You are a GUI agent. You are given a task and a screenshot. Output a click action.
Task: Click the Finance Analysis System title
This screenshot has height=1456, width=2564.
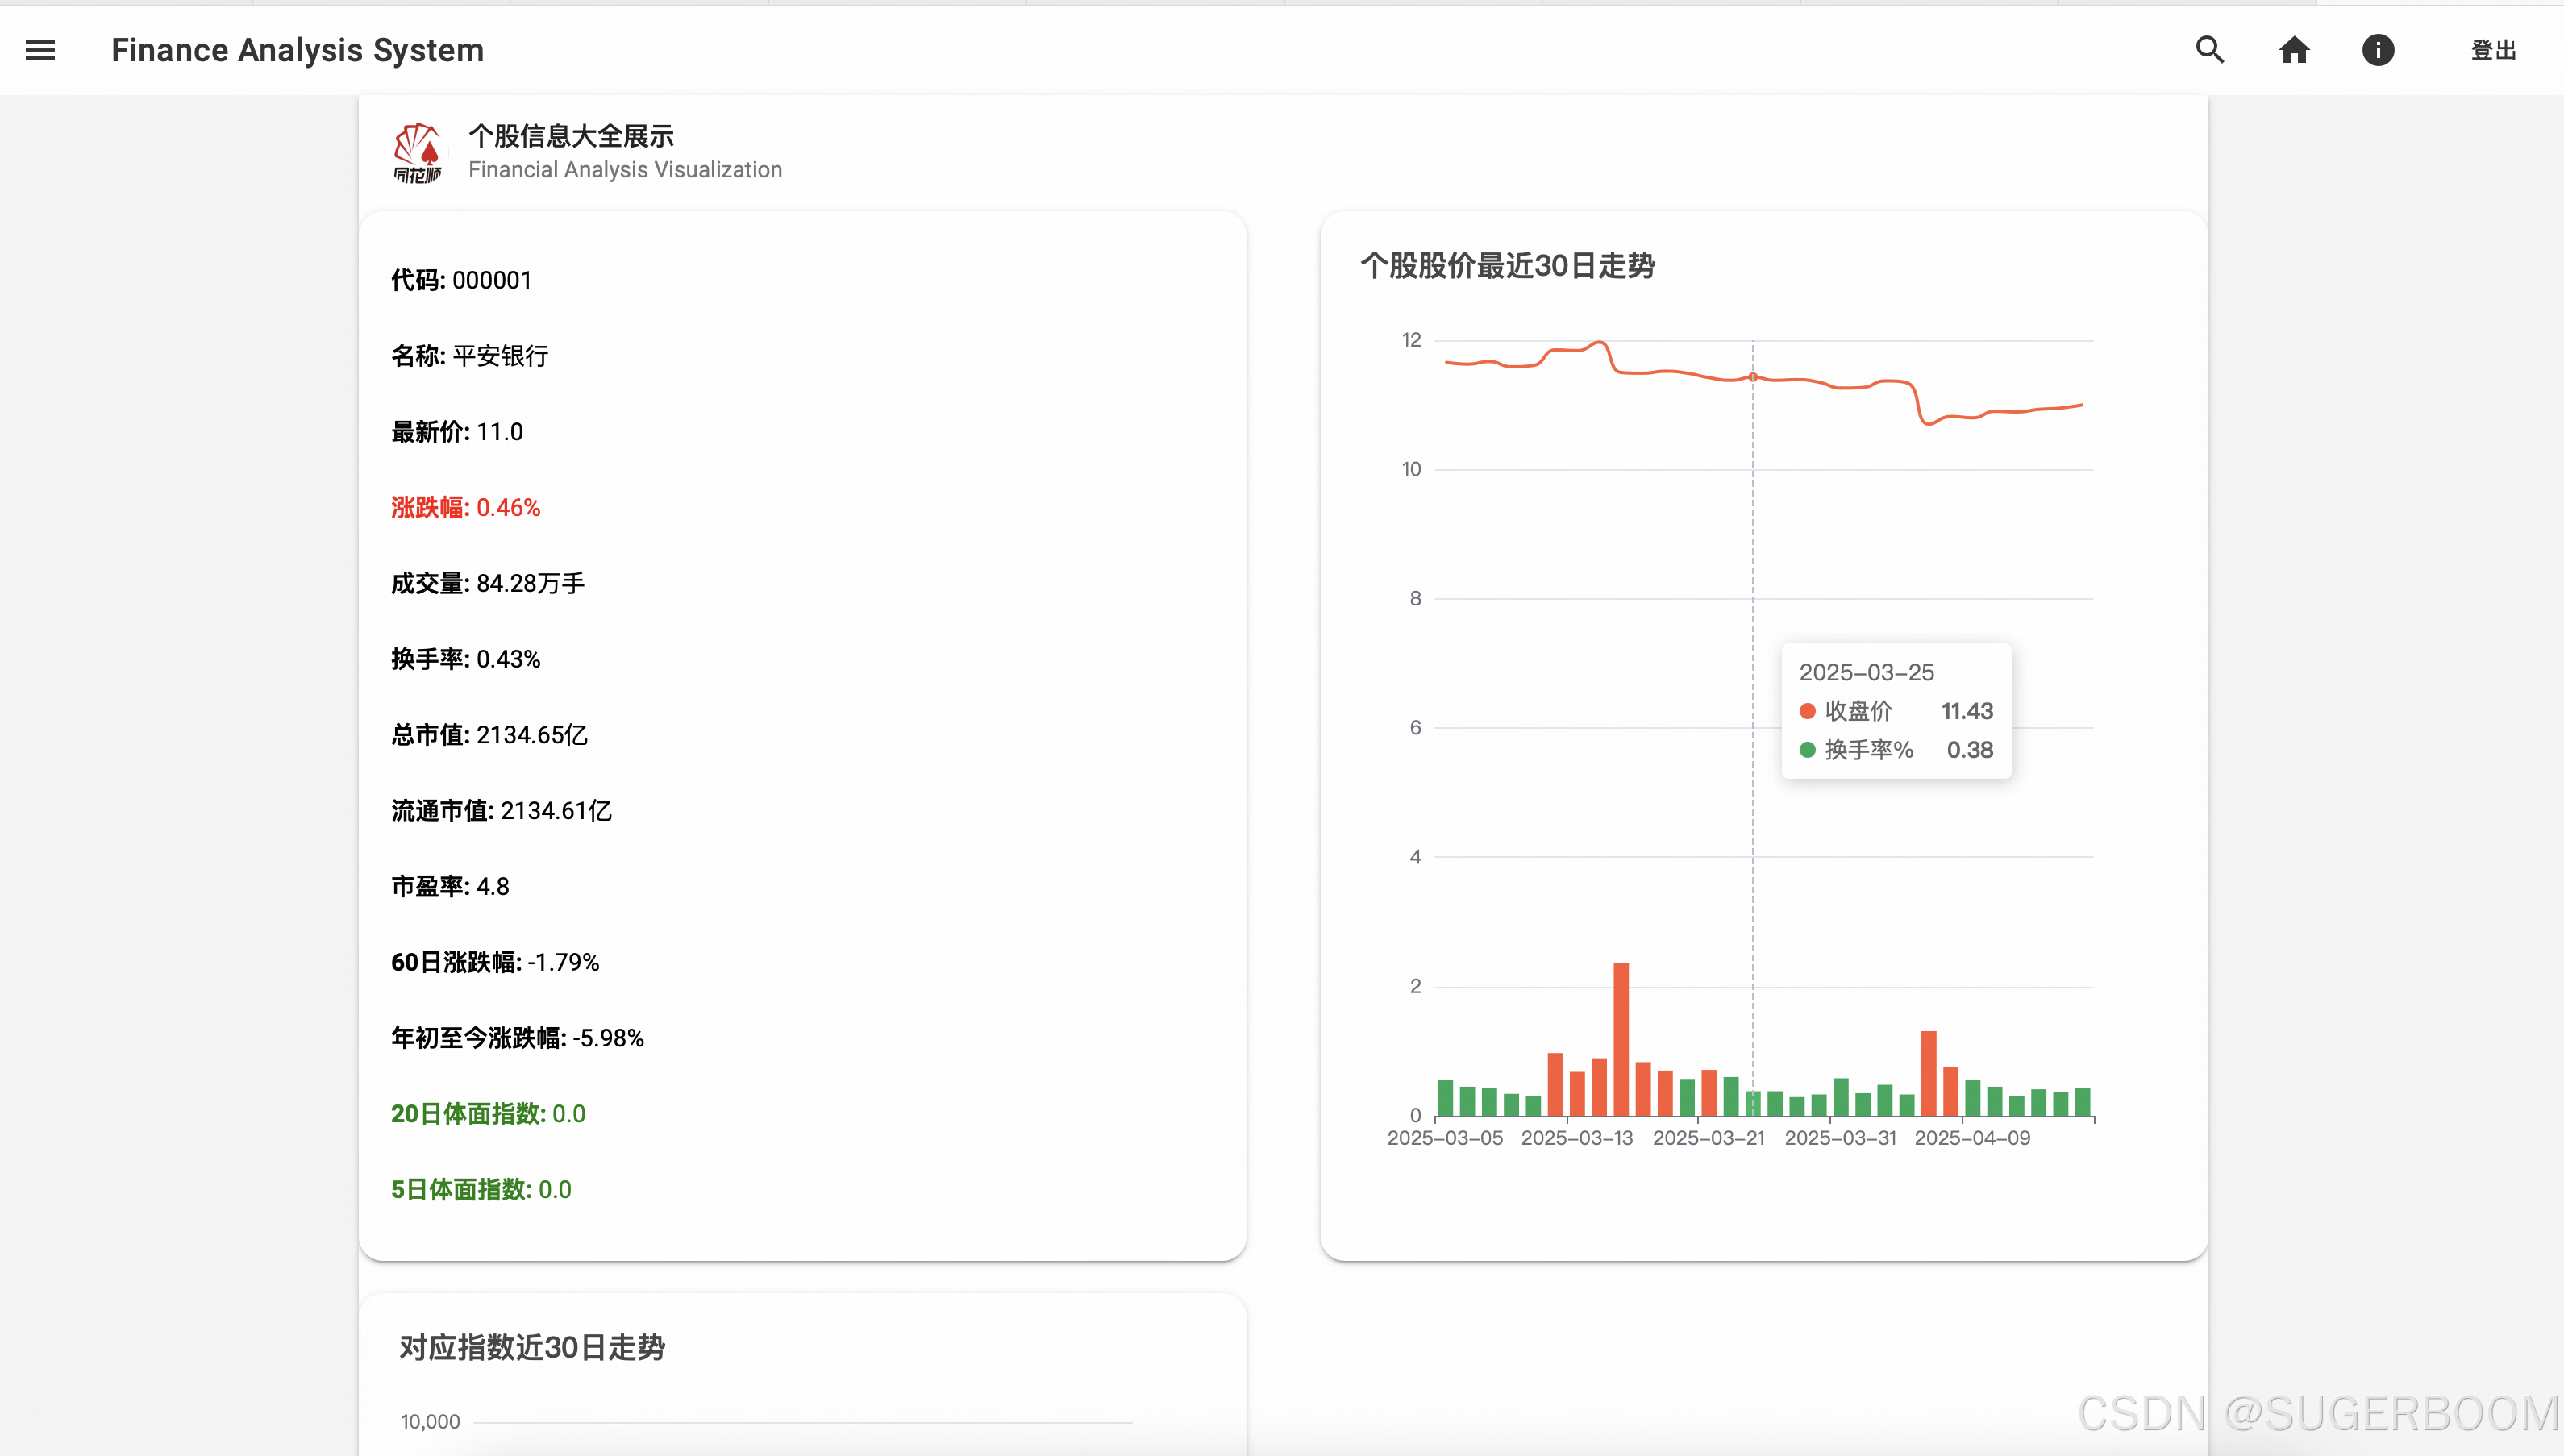(297, 50)
